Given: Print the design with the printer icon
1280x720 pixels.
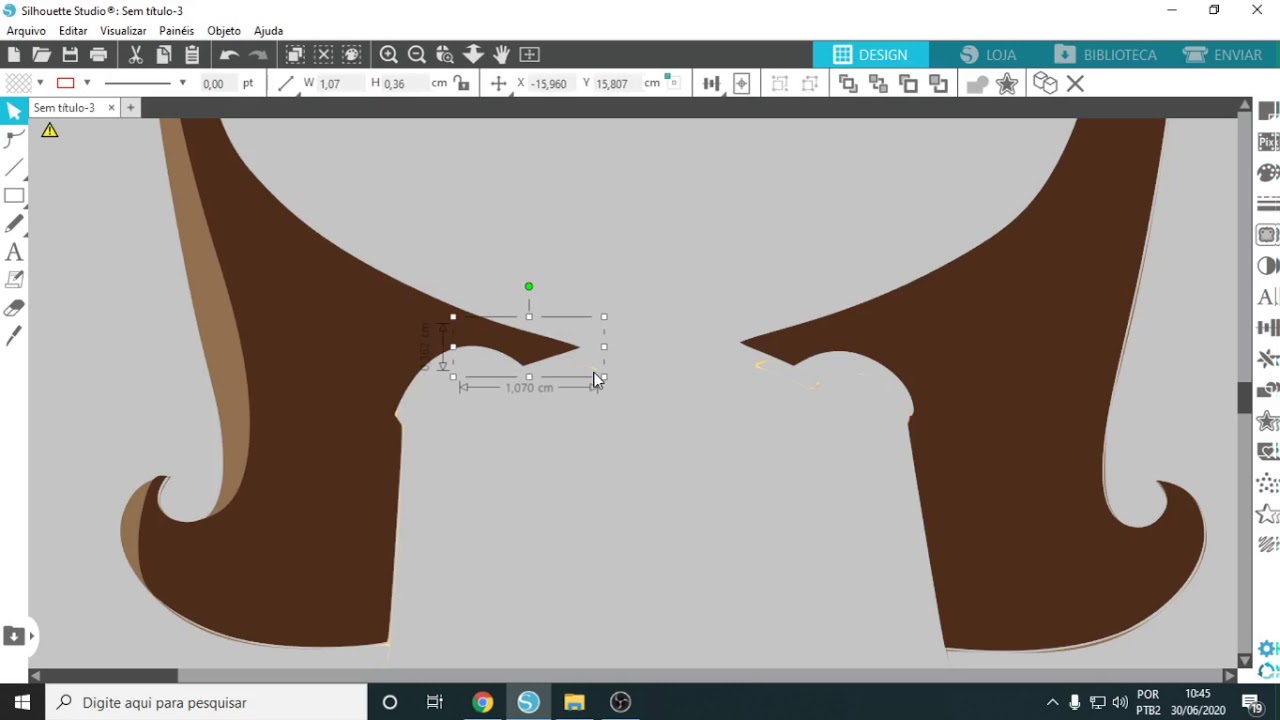Looking at the screenshot, I should [98, 55].
